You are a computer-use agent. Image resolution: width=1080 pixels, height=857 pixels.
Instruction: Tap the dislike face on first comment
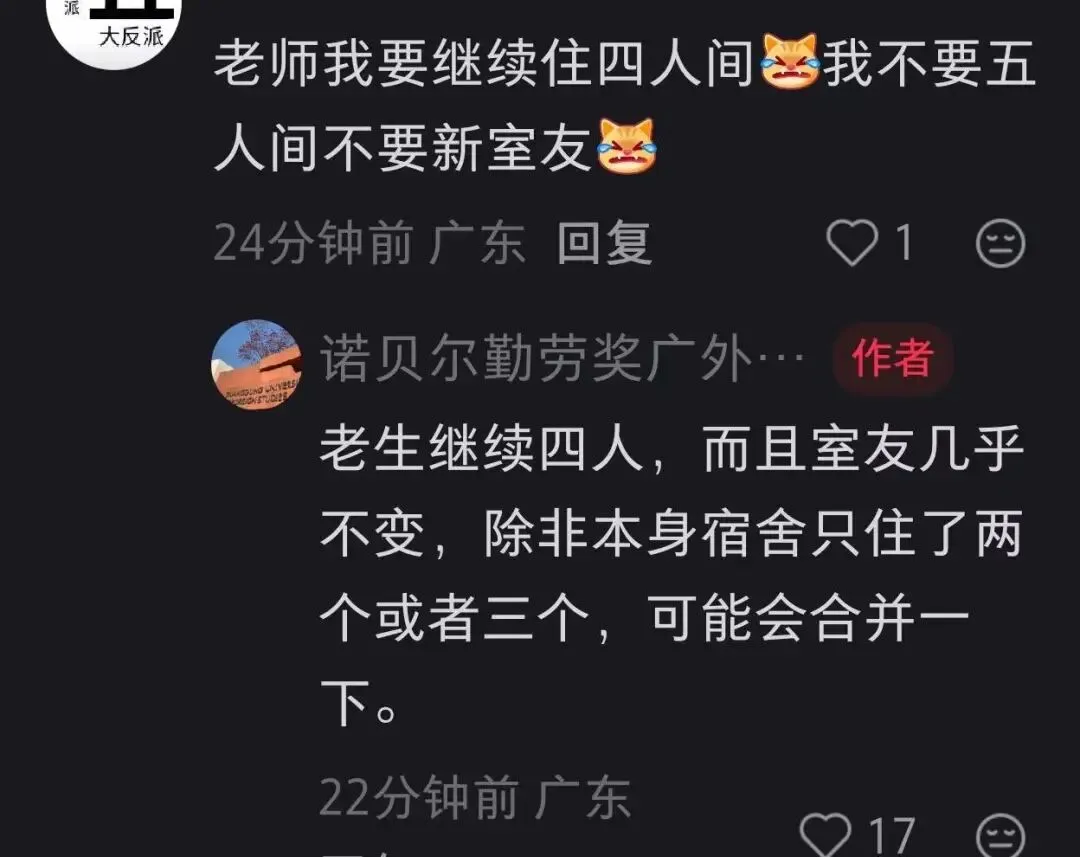(x=1000, y=242)
